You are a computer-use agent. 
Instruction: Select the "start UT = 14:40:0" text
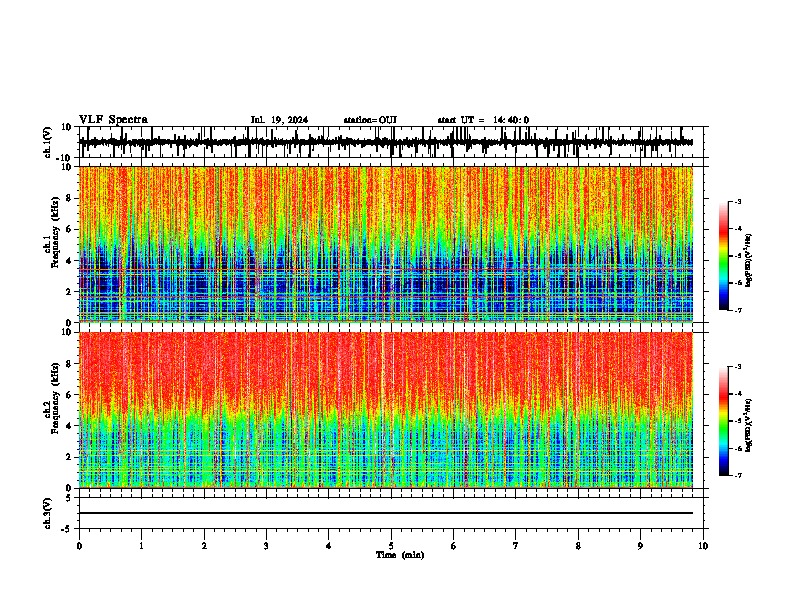[x=483, y=120]
